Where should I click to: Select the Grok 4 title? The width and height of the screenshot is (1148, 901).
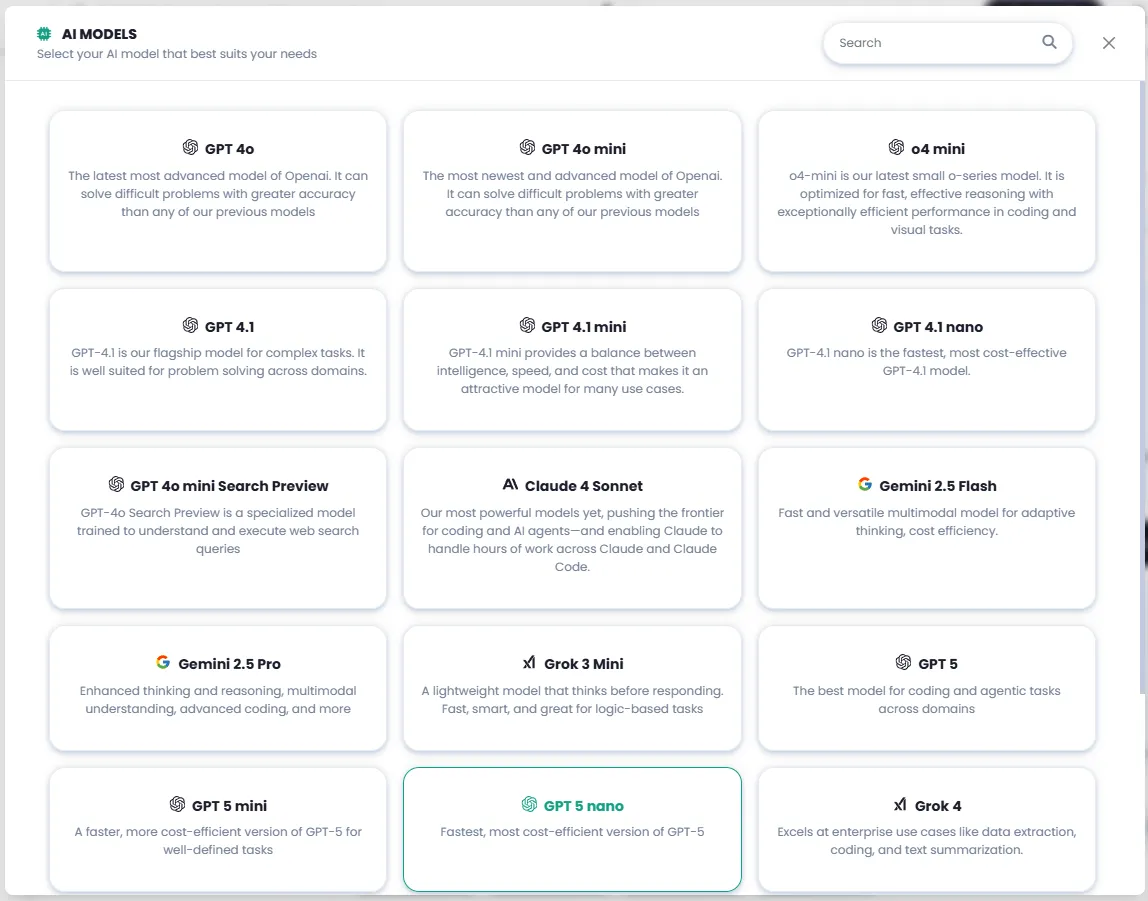point(938,806)
